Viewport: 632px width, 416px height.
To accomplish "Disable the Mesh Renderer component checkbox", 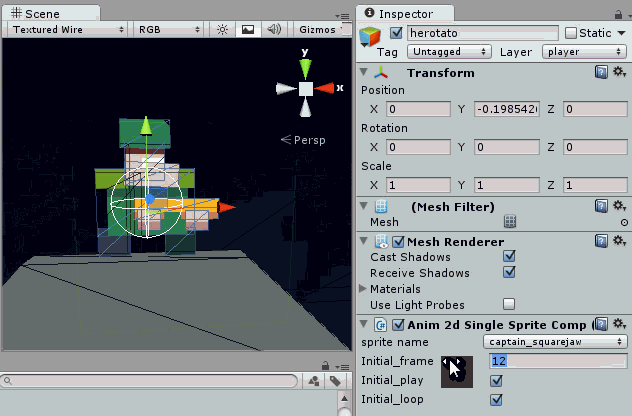I will [398, 241].
